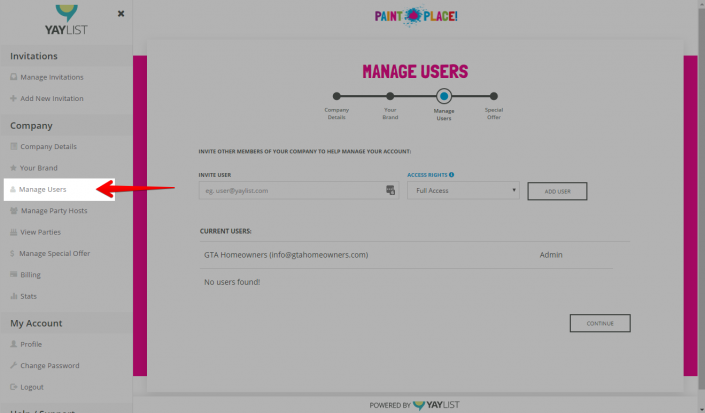Click the YayList logo in the Powered By footer

click(436, 405)
